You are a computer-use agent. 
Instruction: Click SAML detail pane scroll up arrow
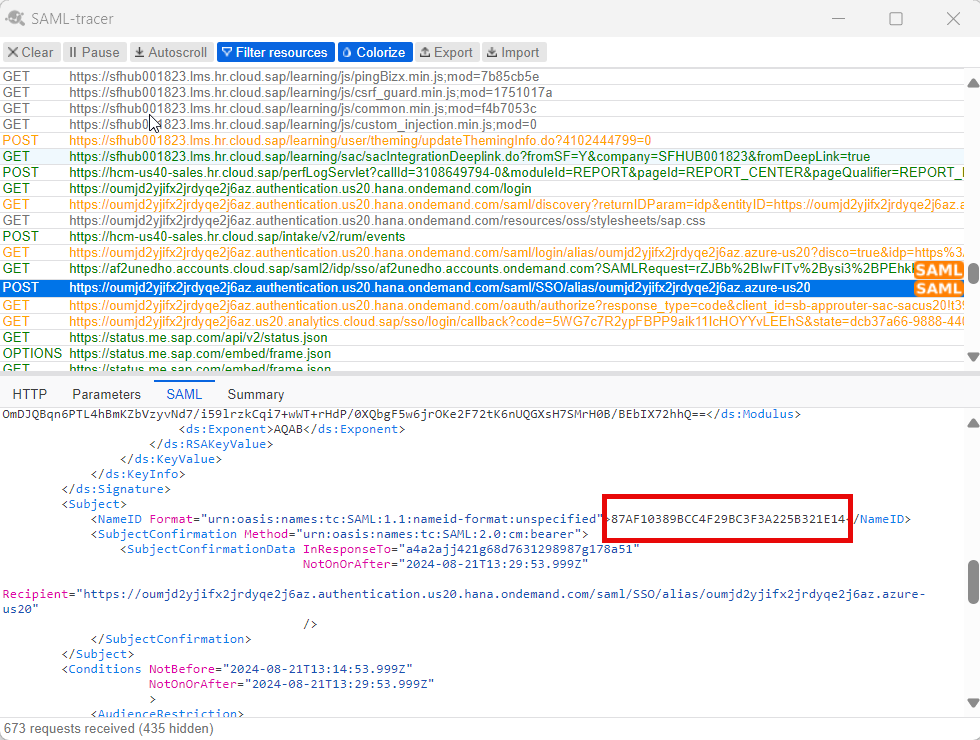pos(972,423)
